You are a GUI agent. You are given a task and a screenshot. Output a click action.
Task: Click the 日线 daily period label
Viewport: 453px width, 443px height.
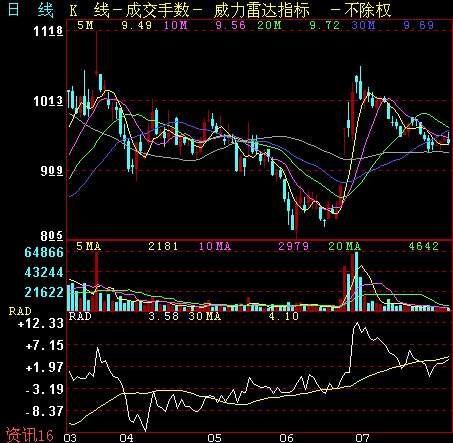coord(30,10)
